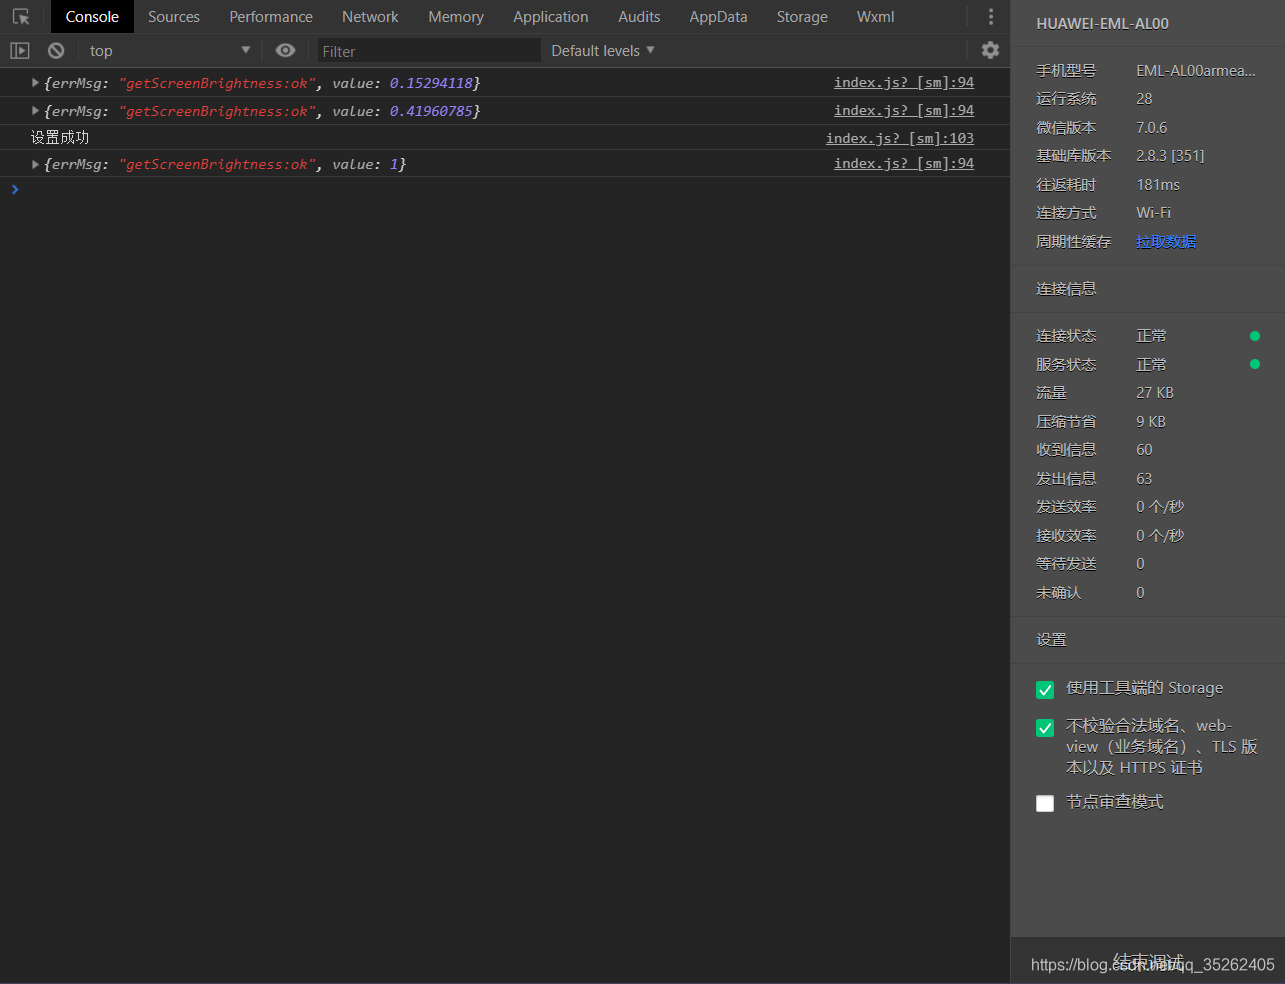The image size is (1285, 984).
Task: Open the Storage tab
Action: pos(802,17)
